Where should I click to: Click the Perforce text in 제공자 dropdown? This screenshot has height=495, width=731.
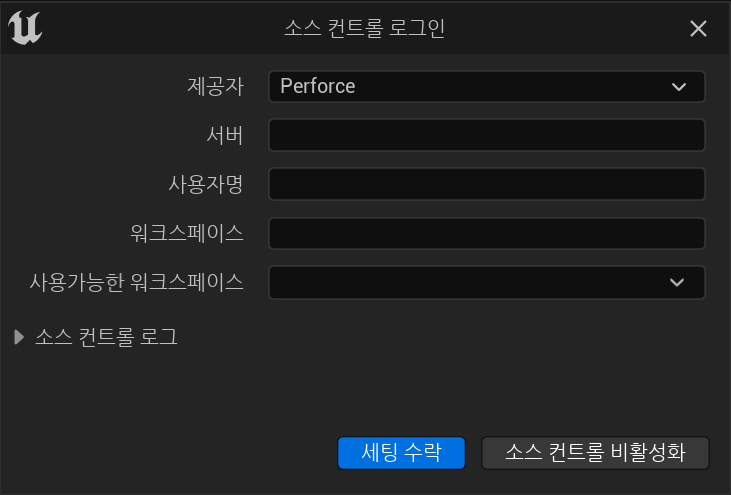point(318,86)
